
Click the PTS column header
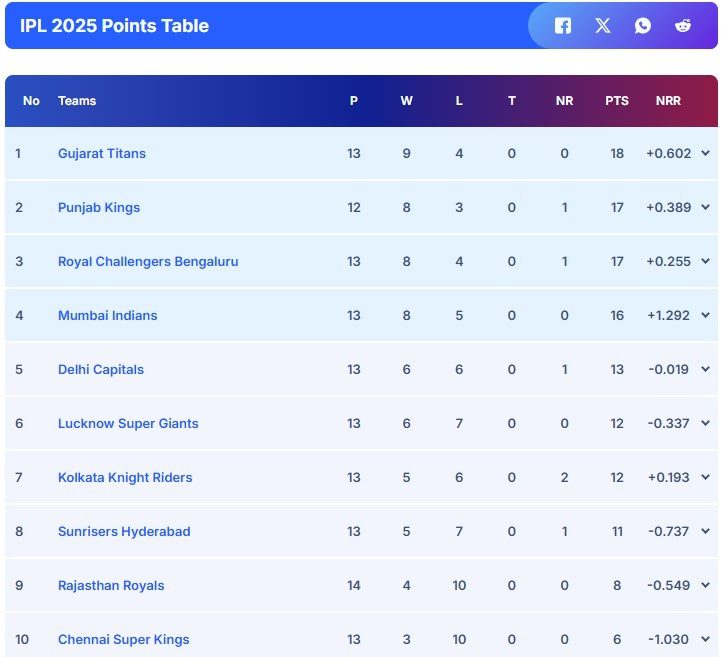[x=617, y=101]
